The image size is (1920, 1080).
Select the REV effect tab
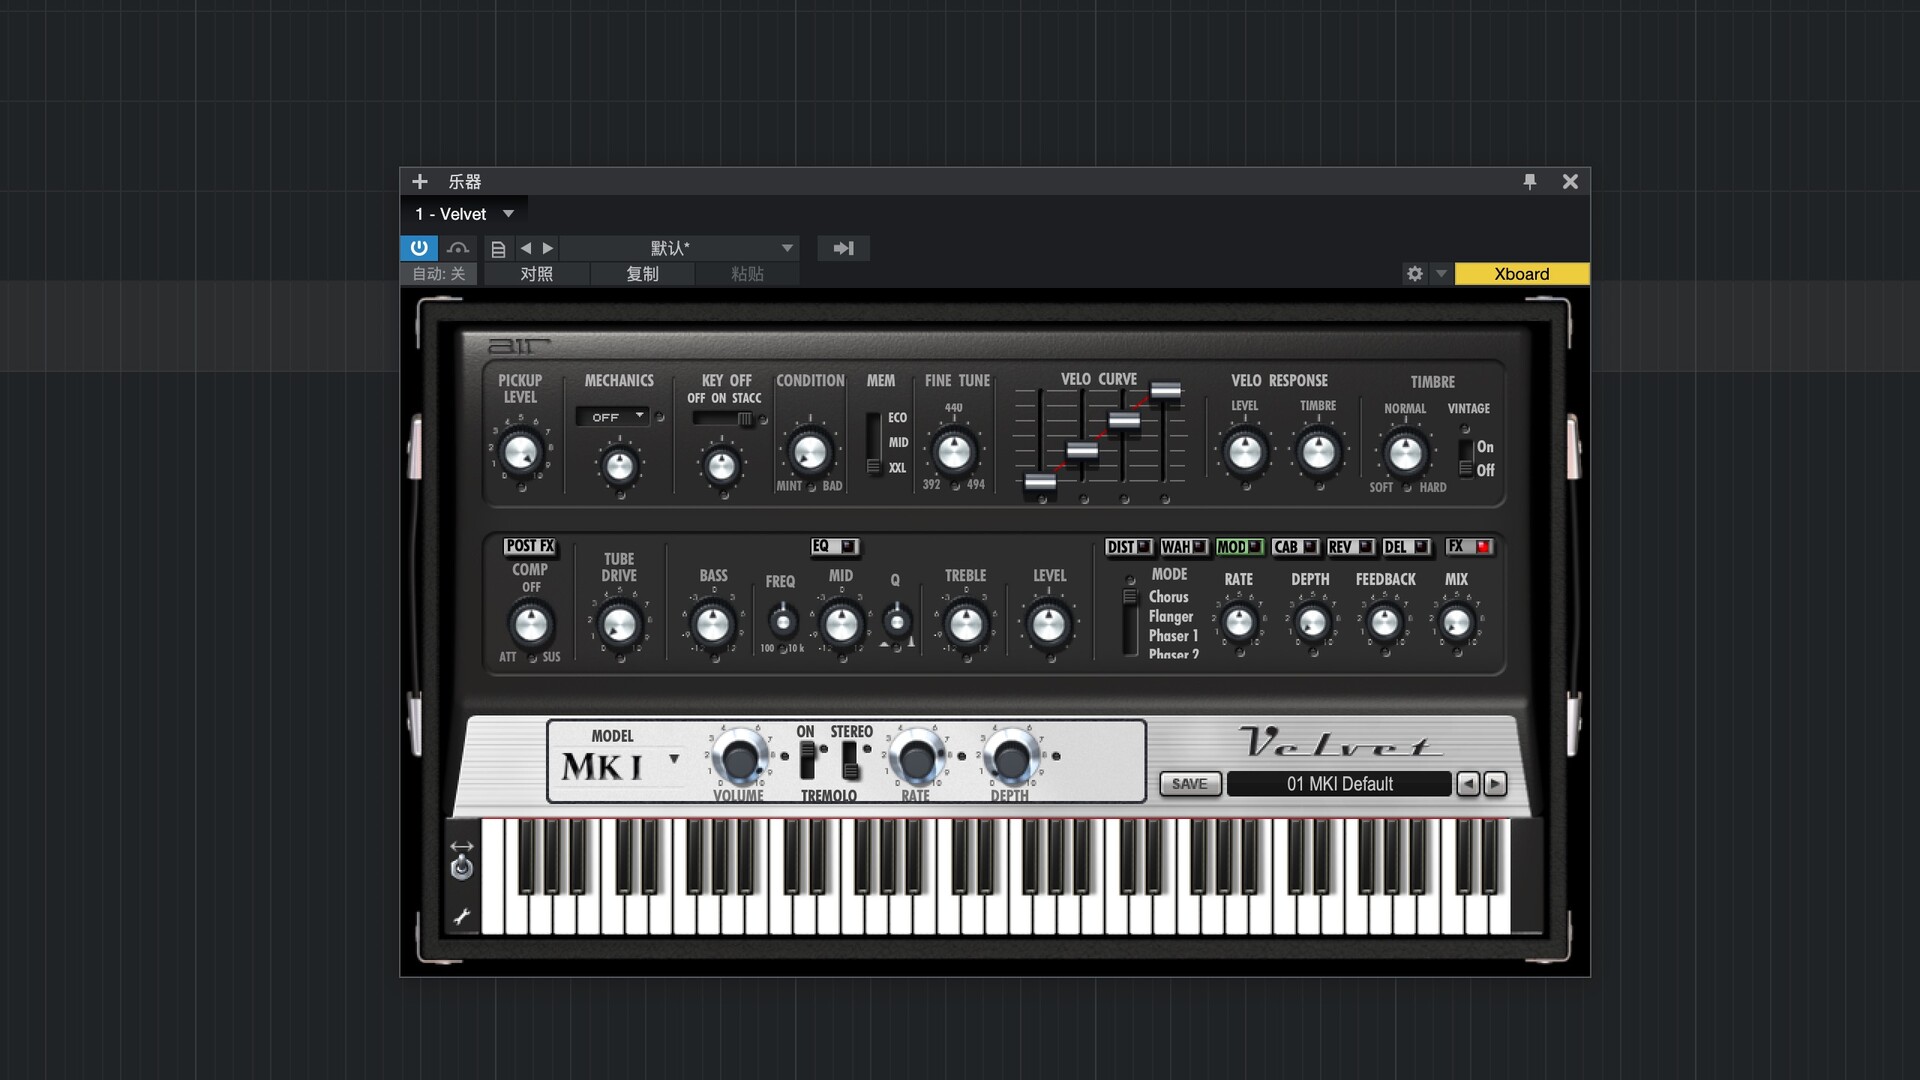(1340, 547)
